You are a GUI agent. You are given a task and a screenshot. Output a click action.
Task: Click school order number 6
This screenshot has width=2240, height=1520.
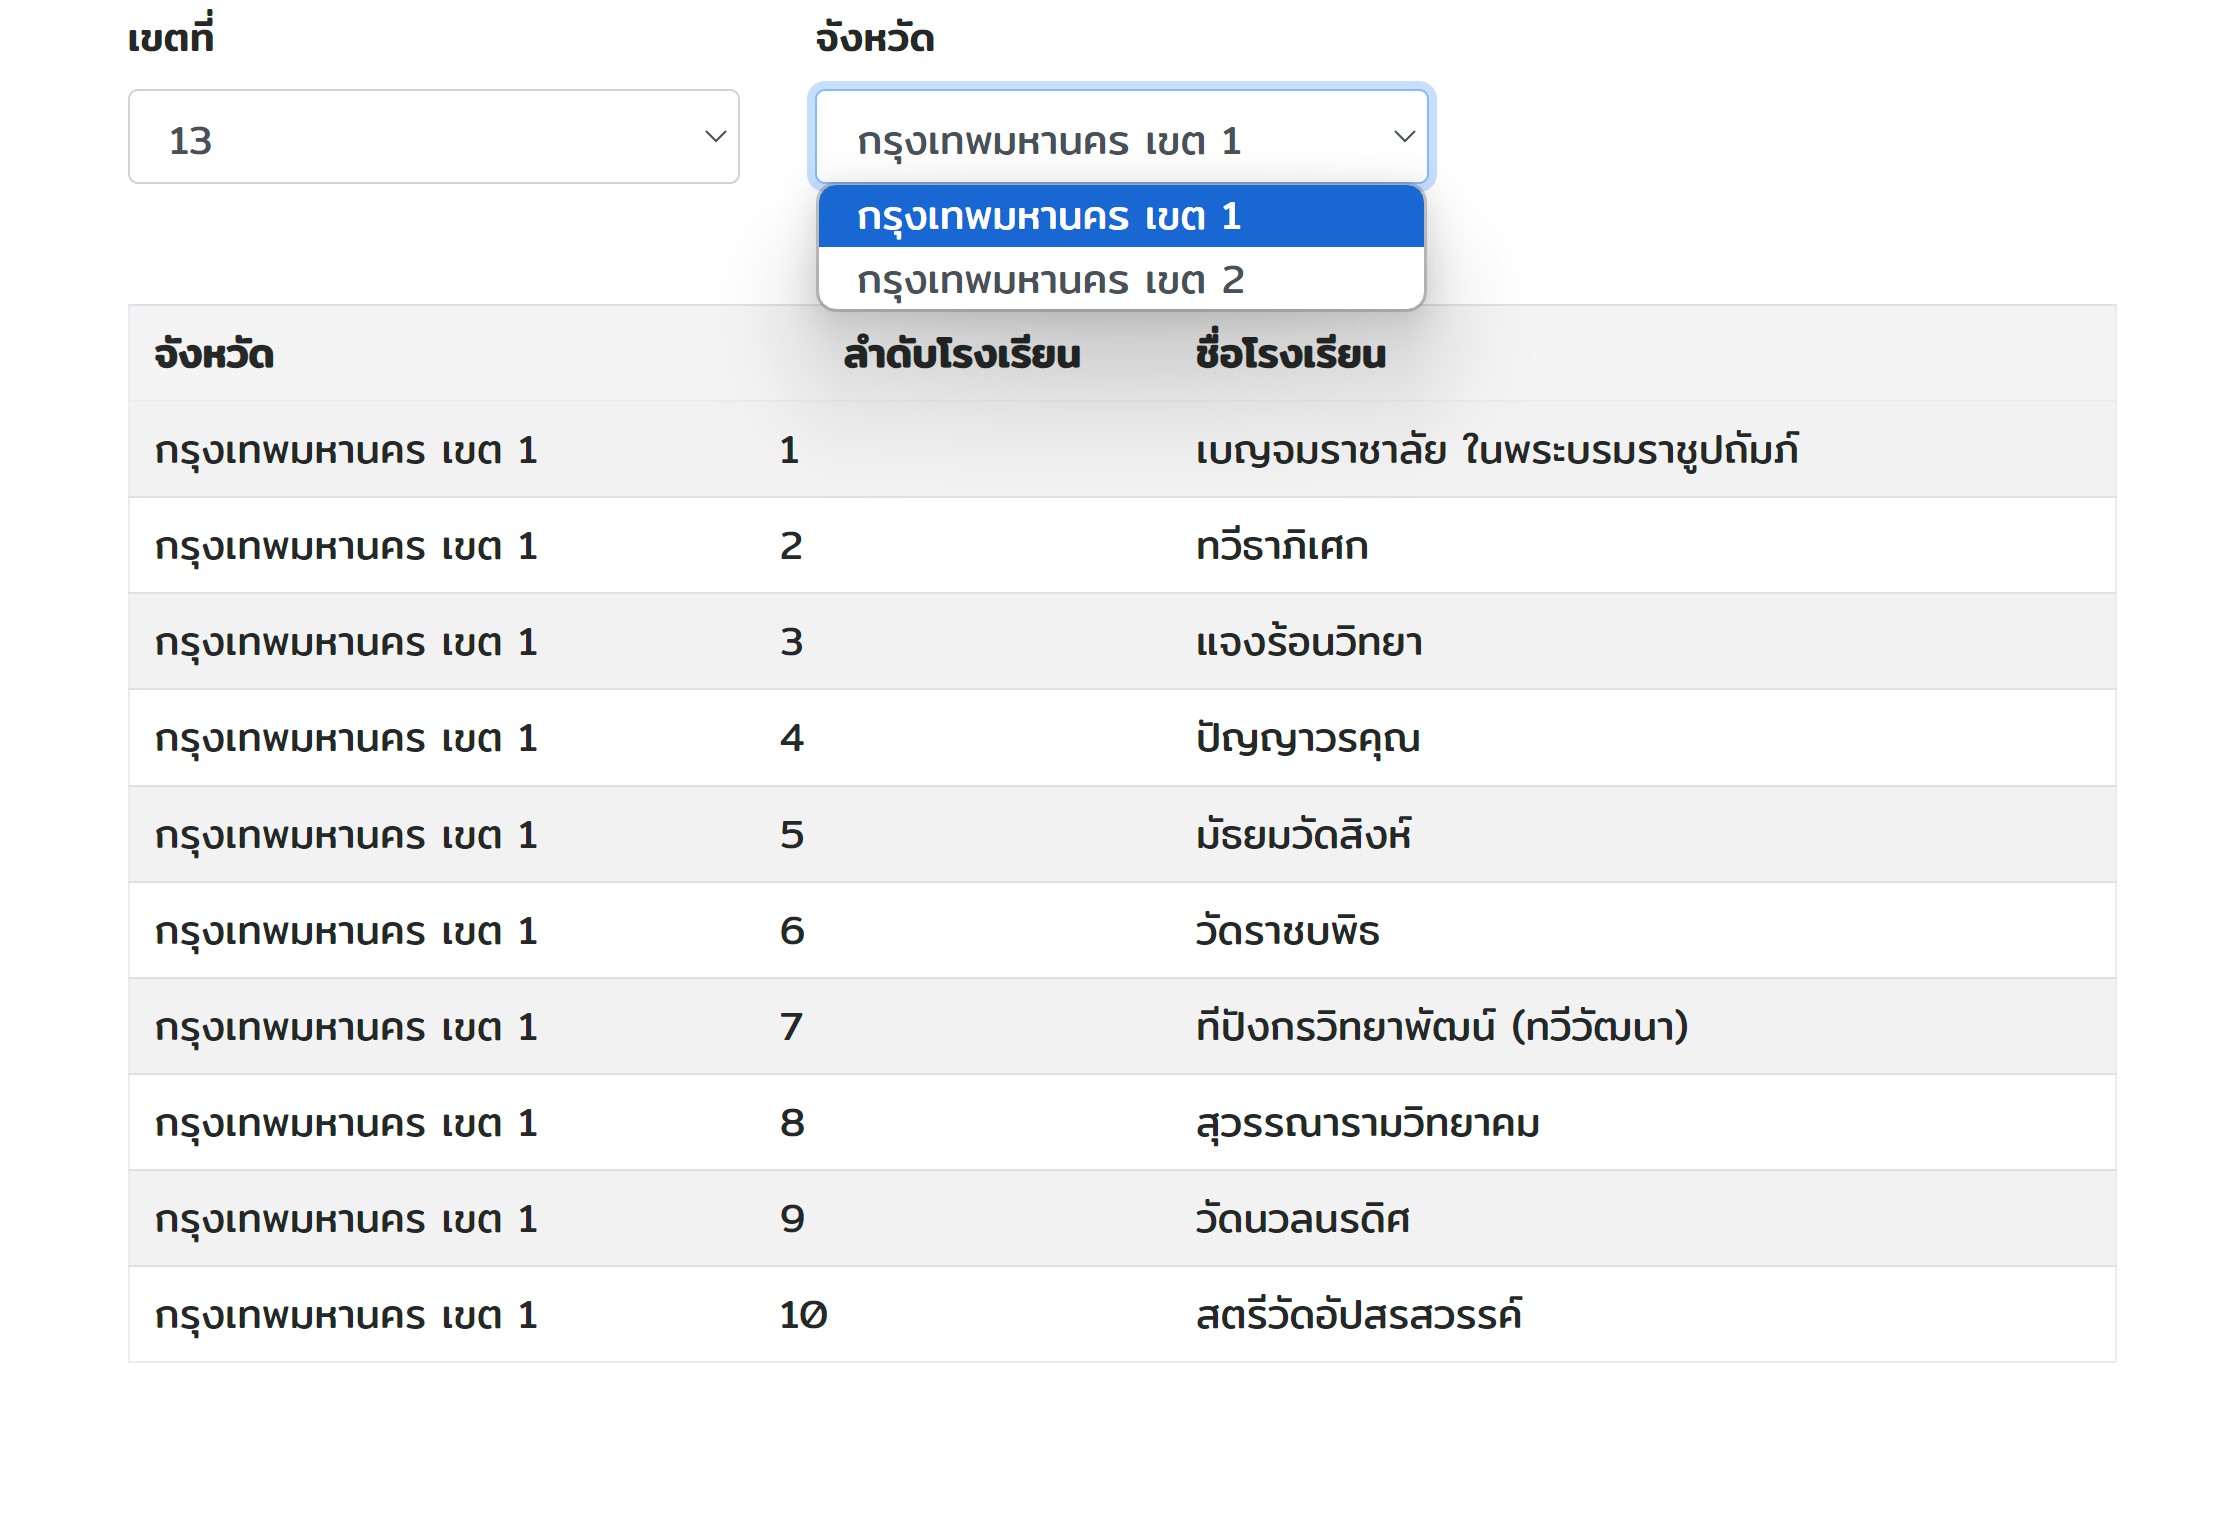(792, 930)
